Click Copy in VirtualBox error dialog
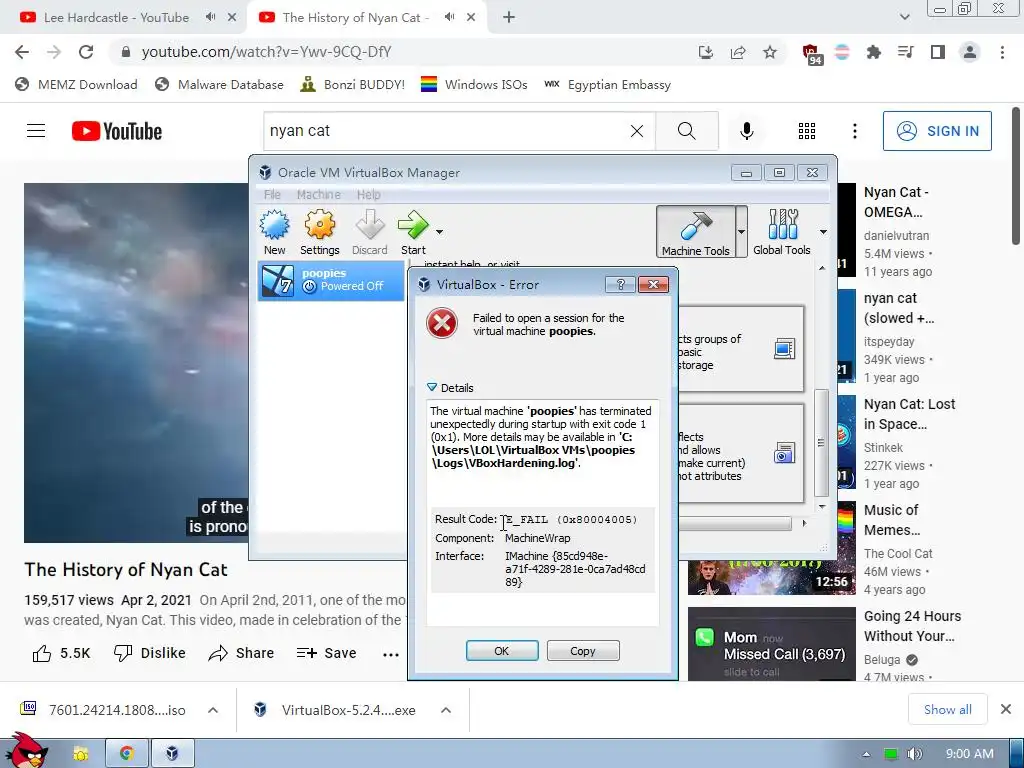The width and height of the screenshot is (1024, 768). pos(583,650)
